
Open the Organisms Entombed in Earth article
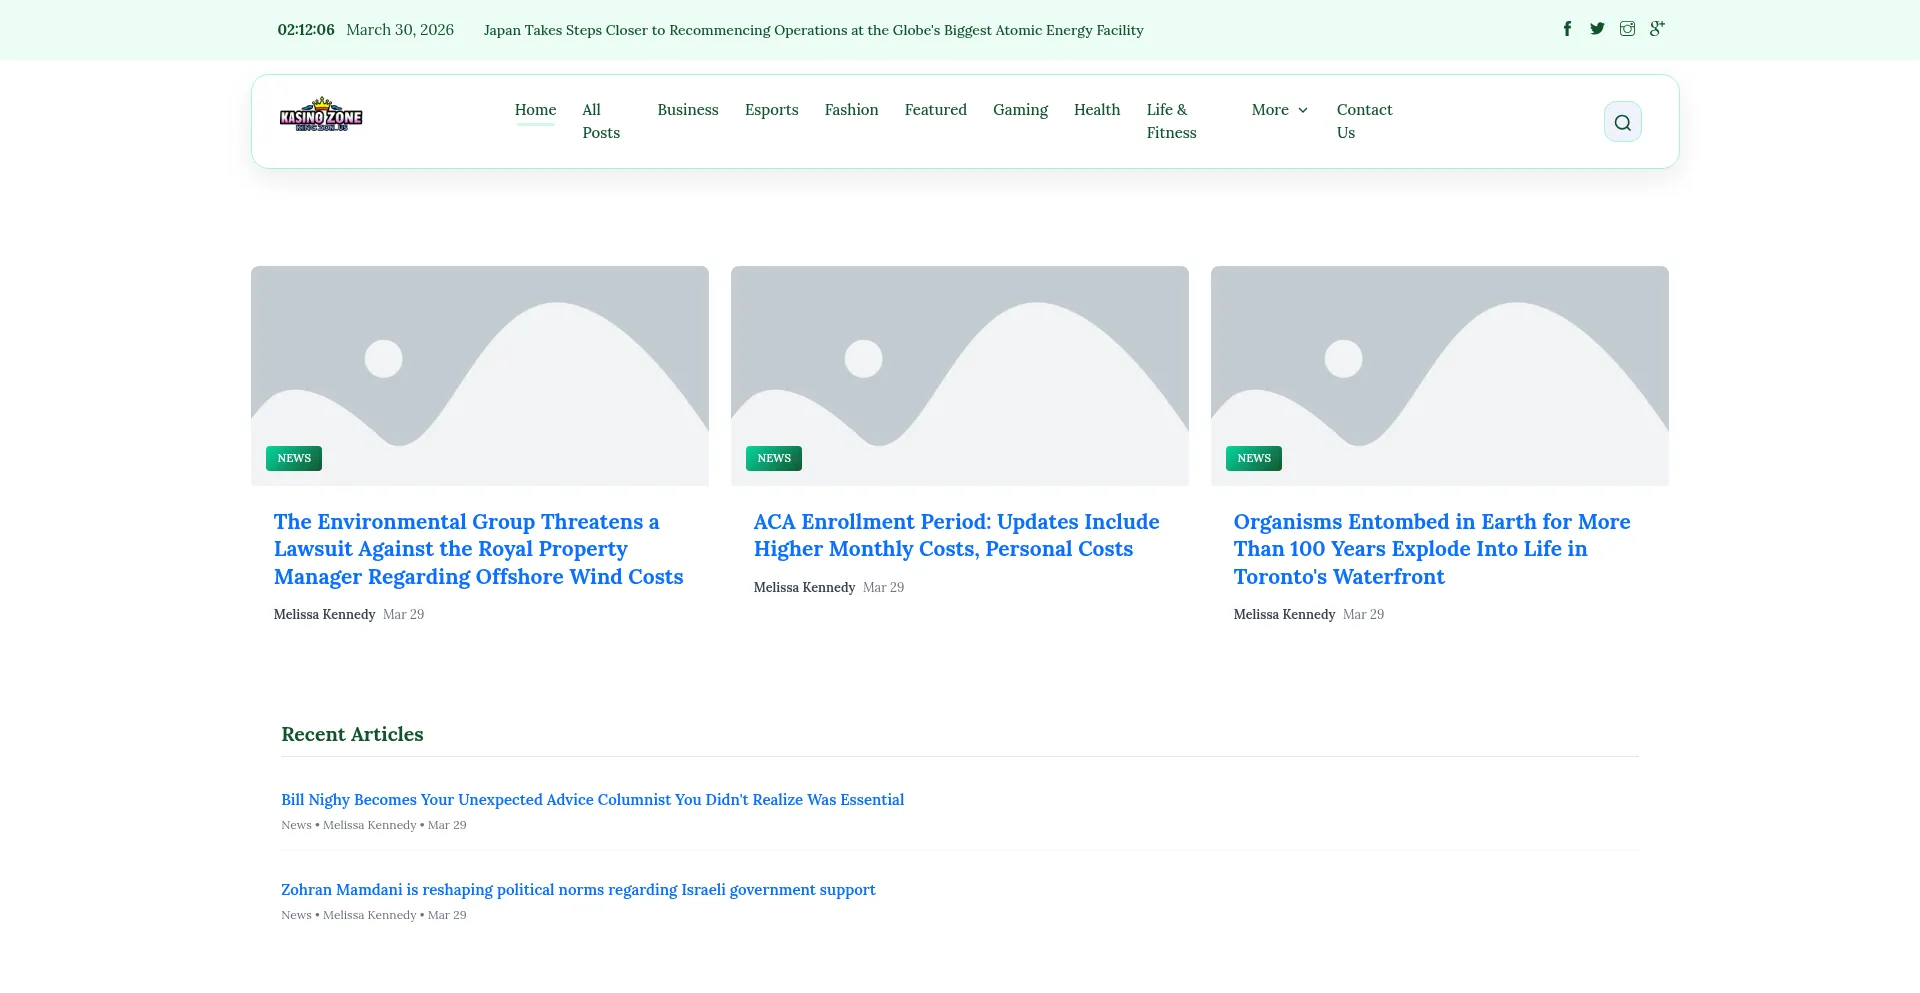pyautogui.click(x=1431, y=549)
